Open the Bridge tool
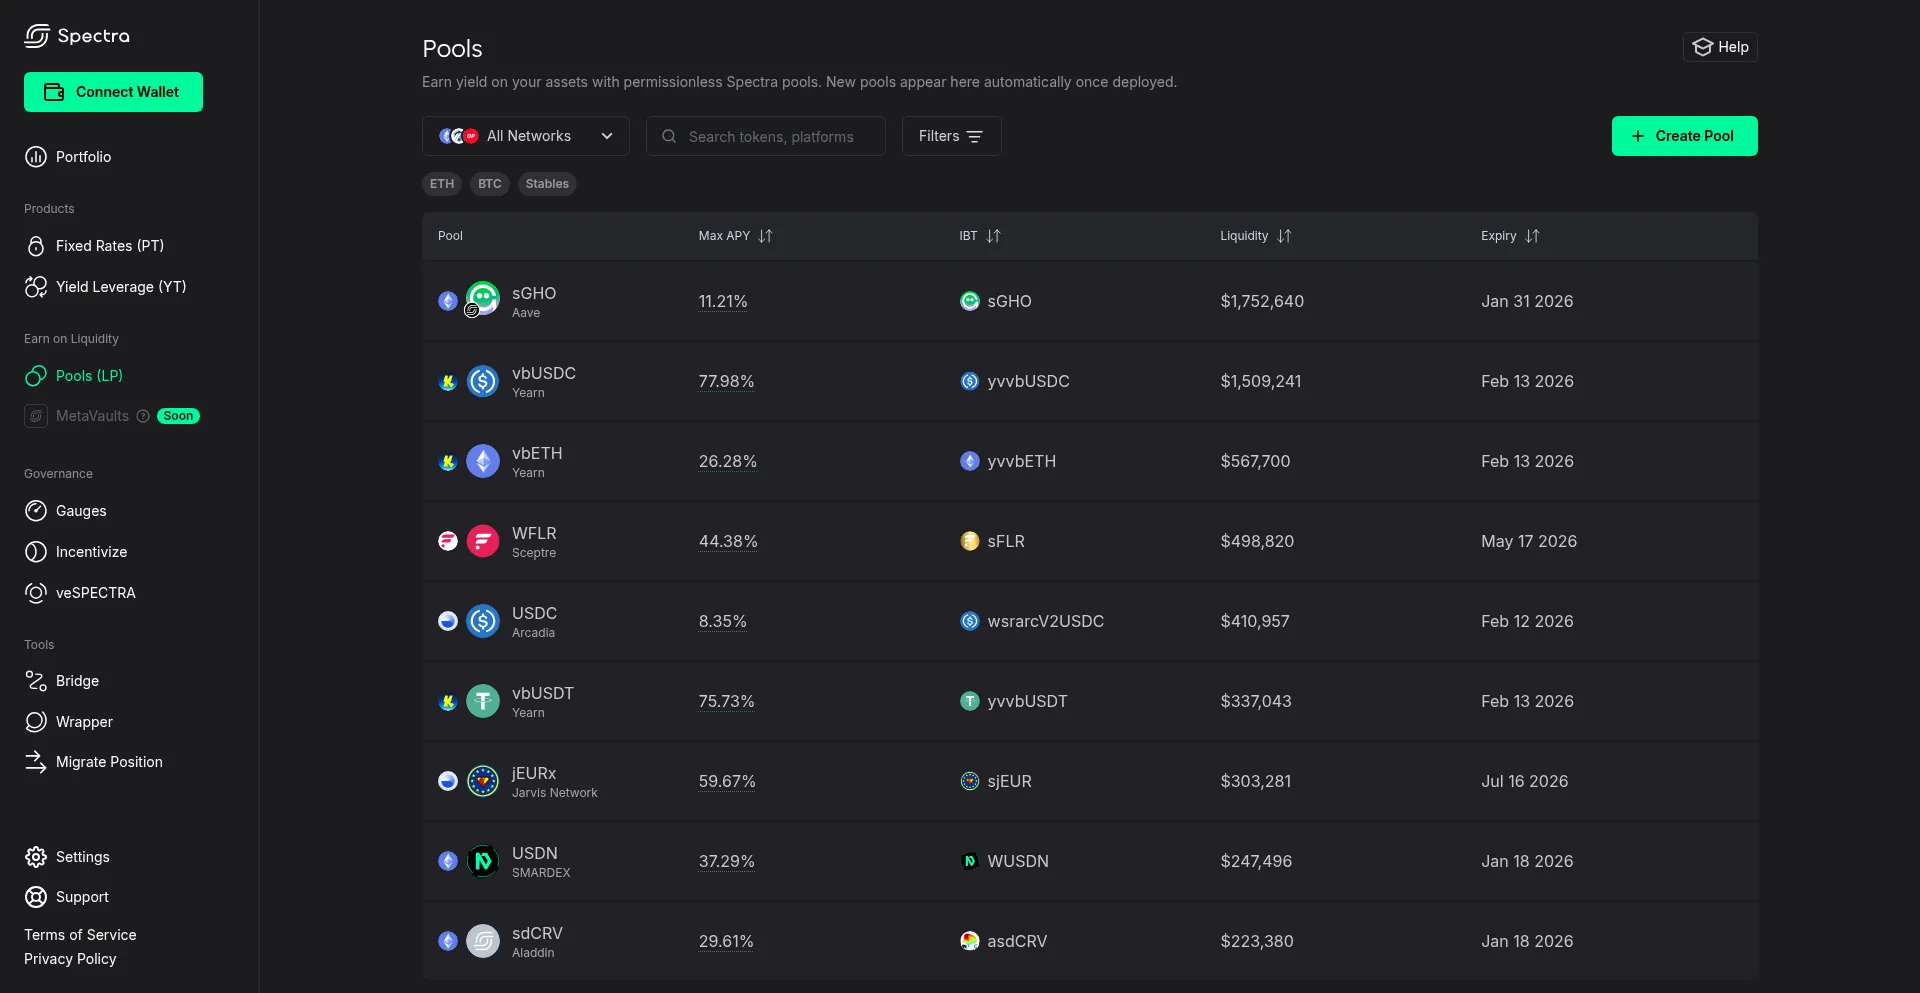Image resolution: width=1920 pixels, height=993 pixels. coord(77,681)
